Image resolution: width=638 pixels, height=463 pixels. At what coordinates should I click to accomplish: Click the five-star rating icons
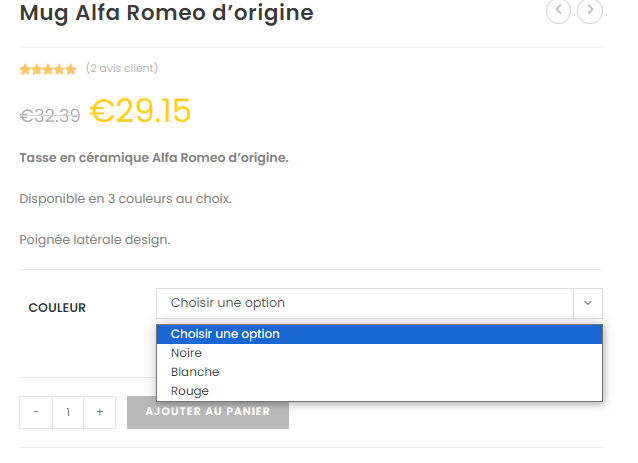[x=48, y=69]
